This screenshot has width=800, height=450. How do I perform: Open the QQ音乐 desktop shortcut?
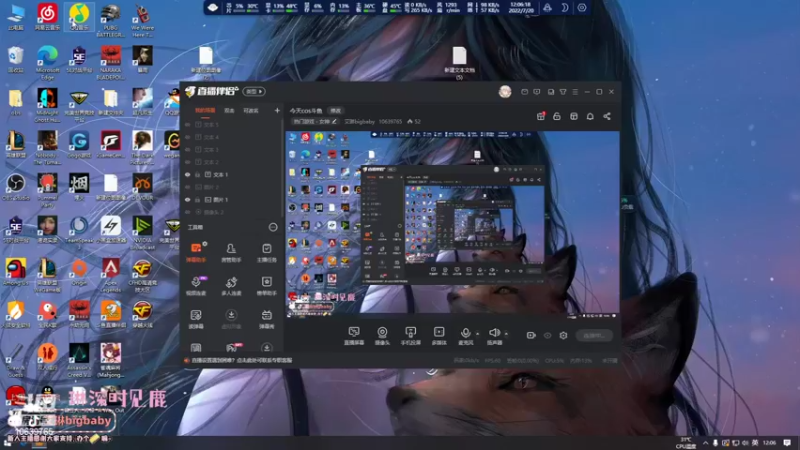(79, 16)
